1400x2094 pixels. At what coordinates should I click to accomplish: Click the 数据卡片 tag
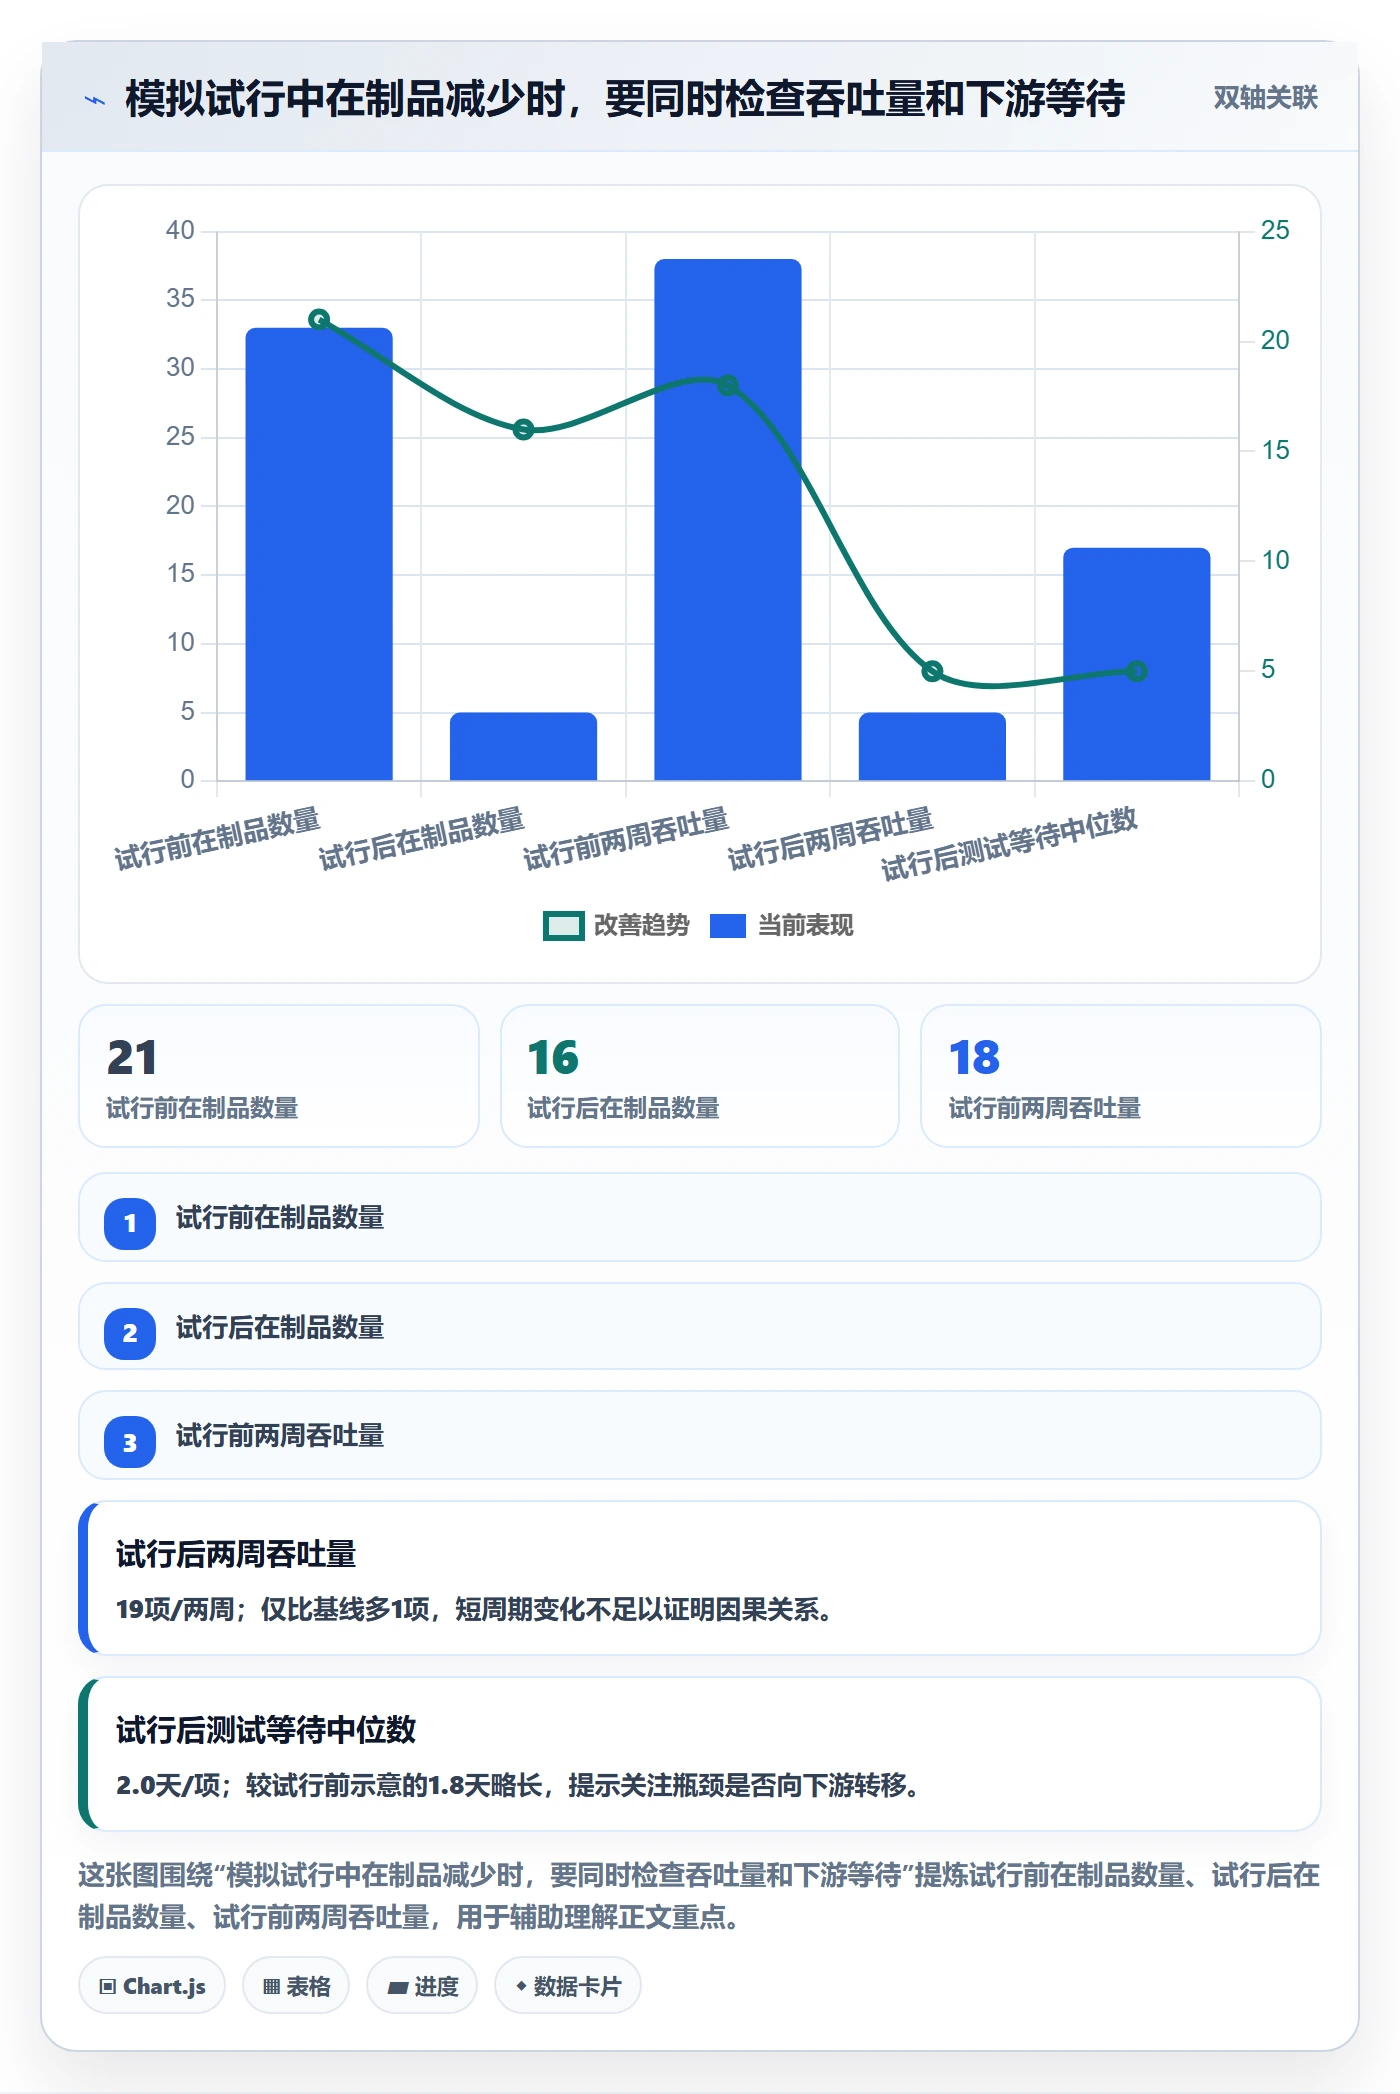pos(568,1986)
